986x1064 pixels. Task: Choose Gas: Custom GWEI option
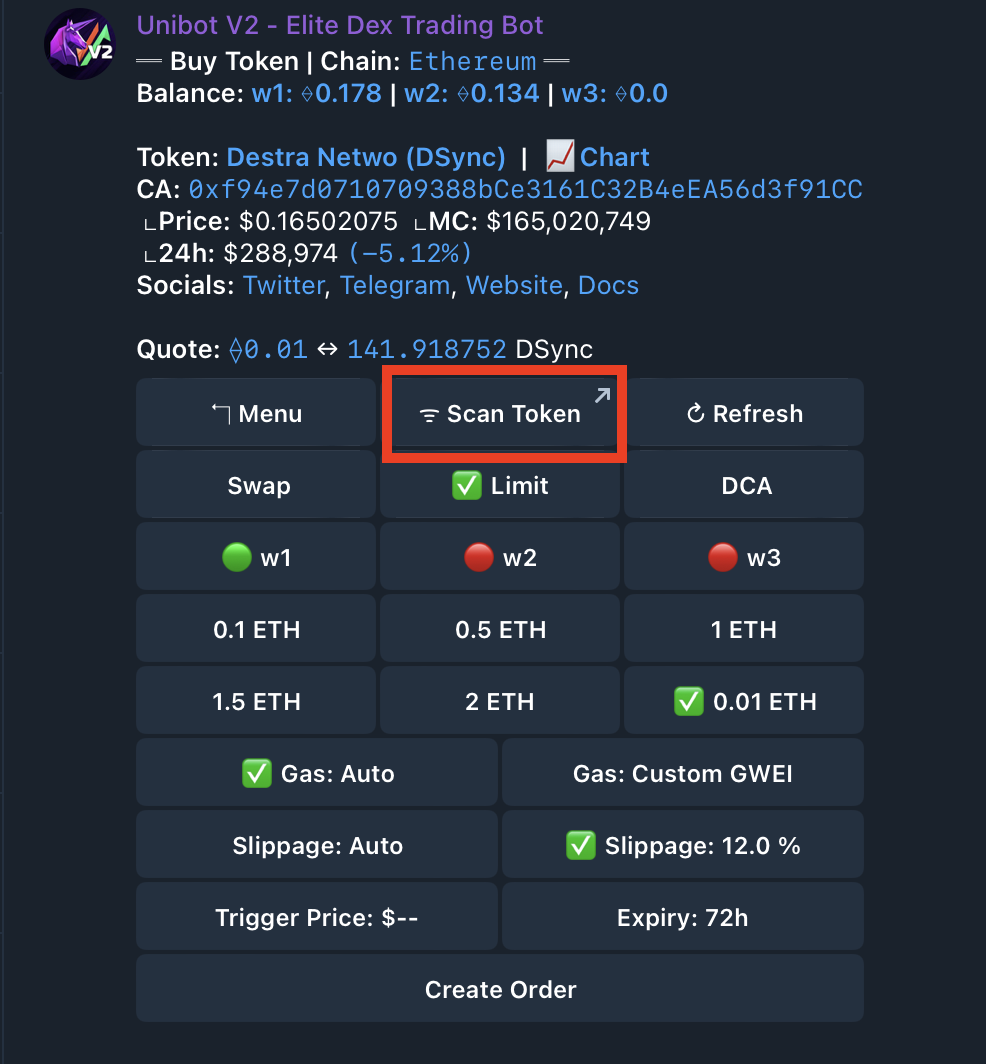tap(683, 774)
